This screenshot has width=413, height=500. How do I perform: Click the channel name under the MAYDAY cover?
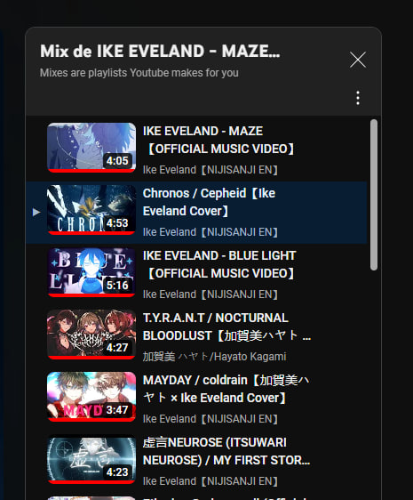pos(210,419)
